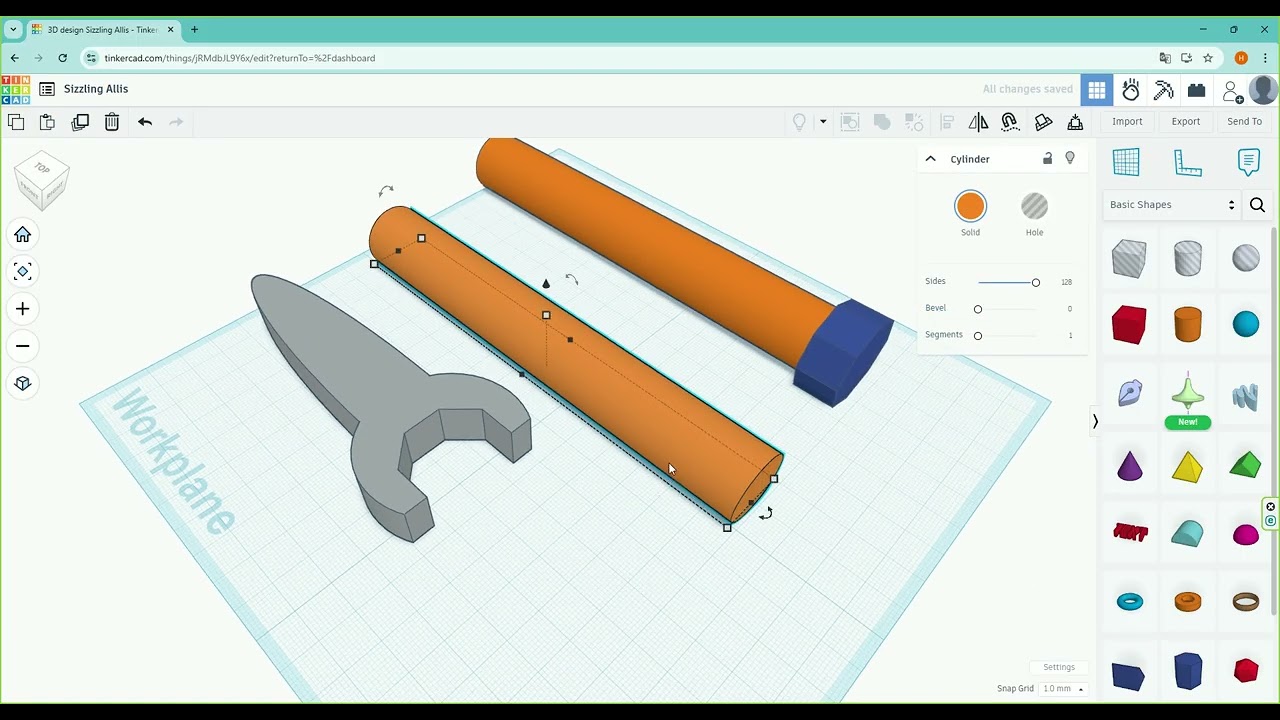Viewport: 1280px width, 720px height.
Task: Set the cylinder to Hole
Action: click(x=1034, y=207)
